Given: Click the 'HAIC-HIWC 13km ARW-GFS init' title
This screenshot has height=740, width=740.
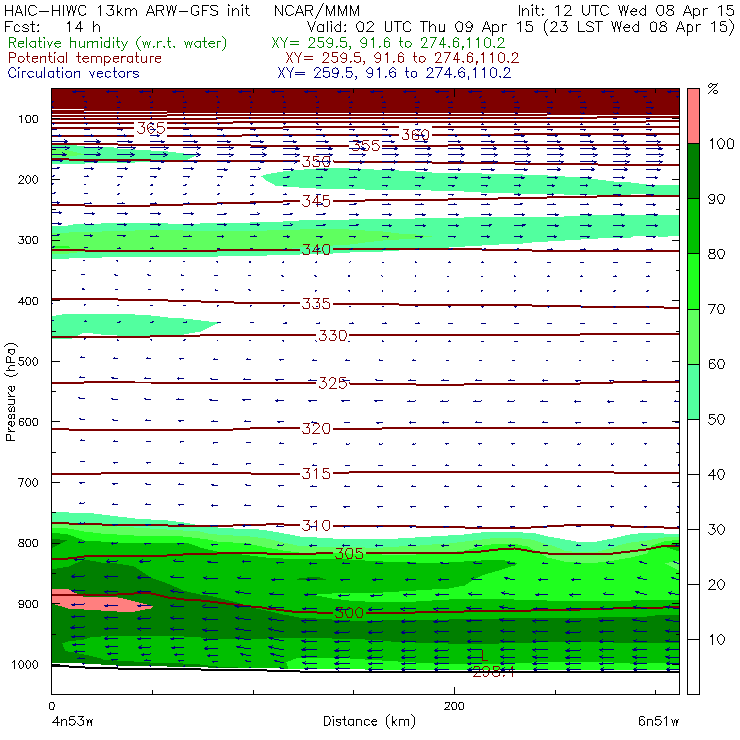Looking at the screenshot, I should (x=127, y=11).
